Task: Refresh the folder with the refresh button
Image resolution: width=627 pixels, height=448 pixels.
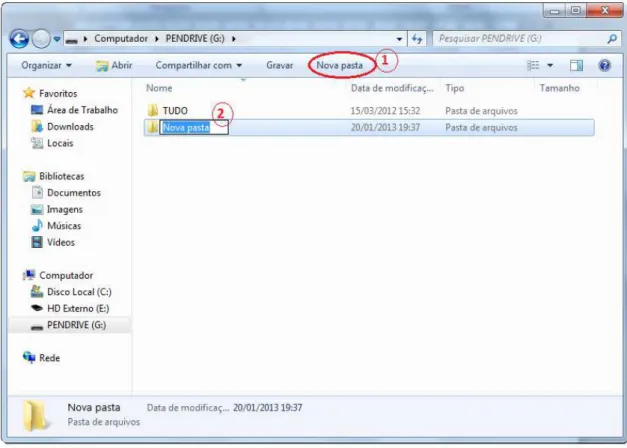Action: [x=417, y=39]
